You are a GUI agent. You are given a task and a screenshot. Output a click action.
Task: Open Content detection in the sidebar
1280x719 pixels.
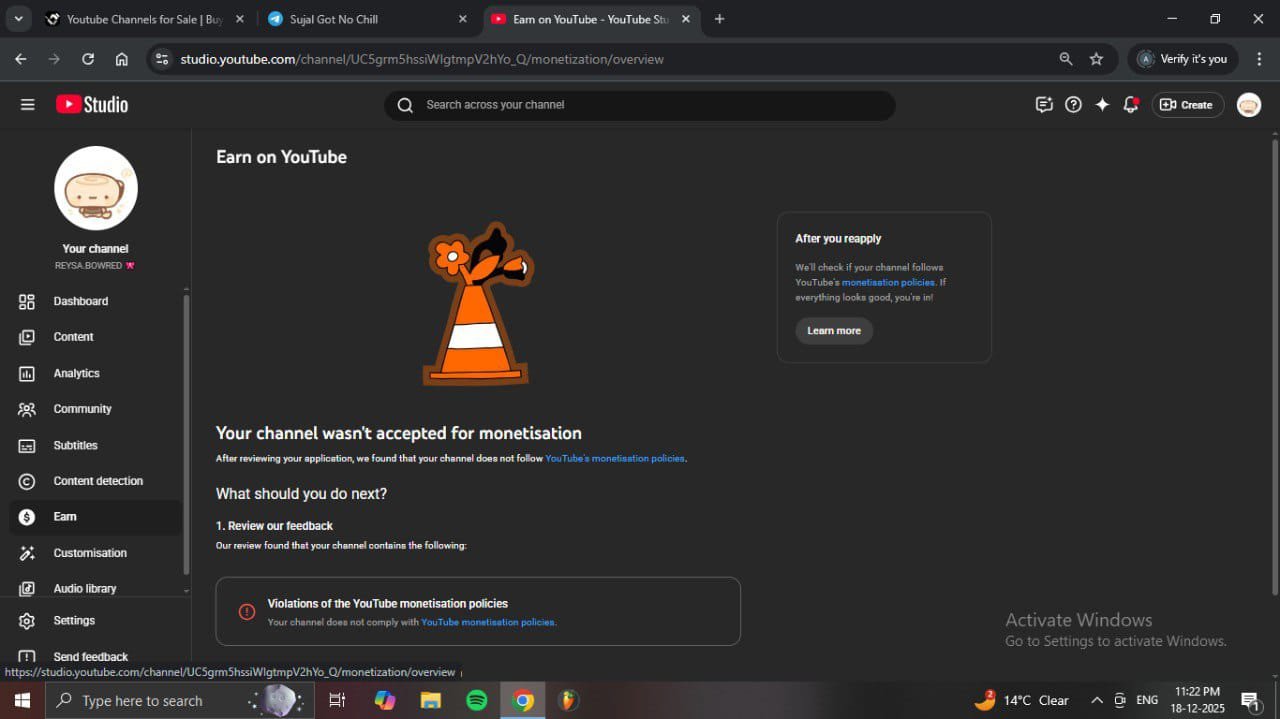click(98, 481)
